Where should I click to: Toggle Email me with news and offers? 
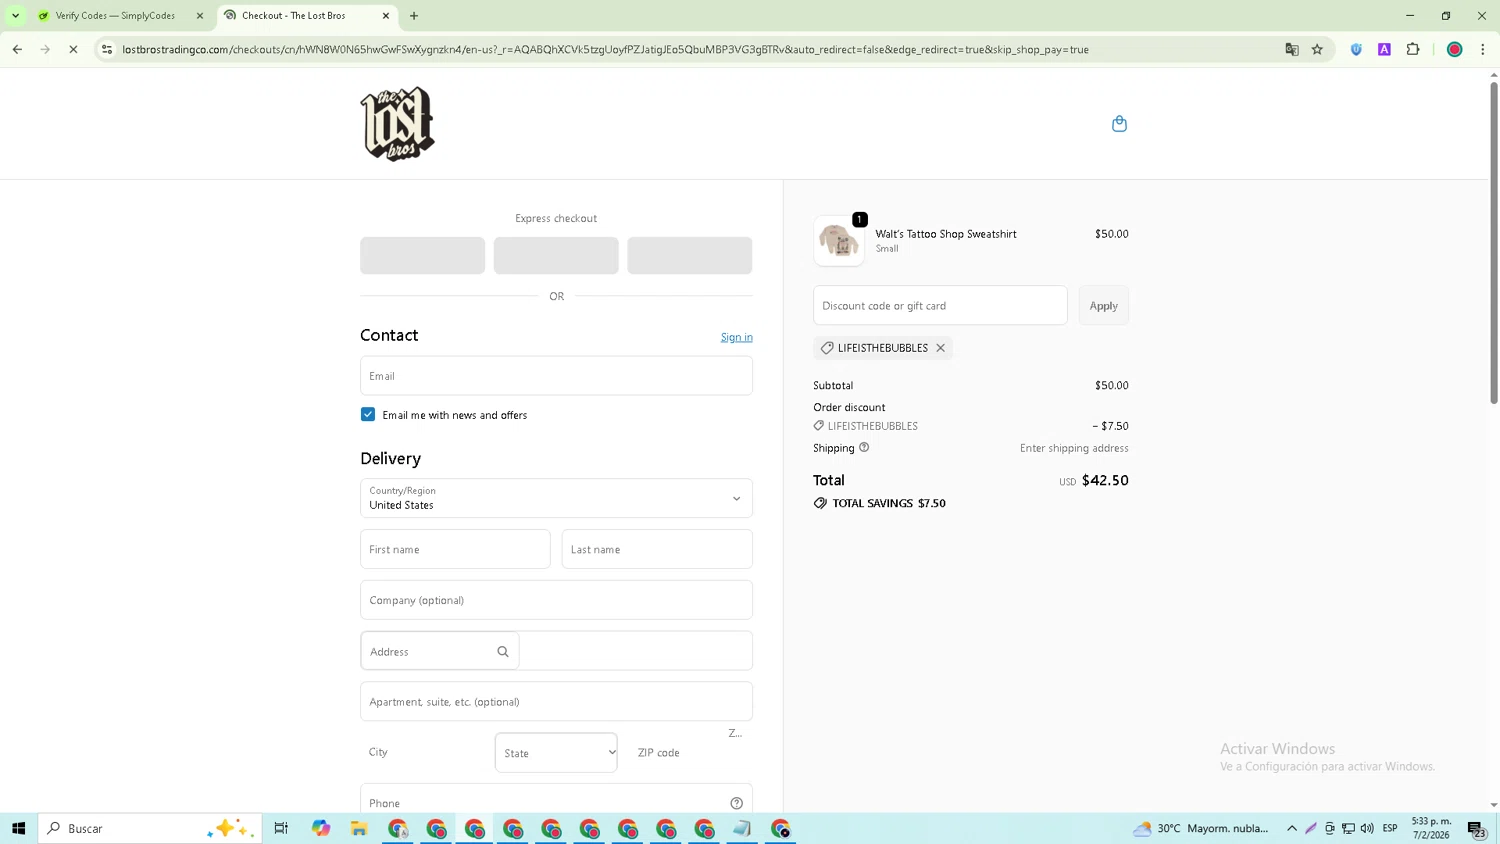(368, 414)
